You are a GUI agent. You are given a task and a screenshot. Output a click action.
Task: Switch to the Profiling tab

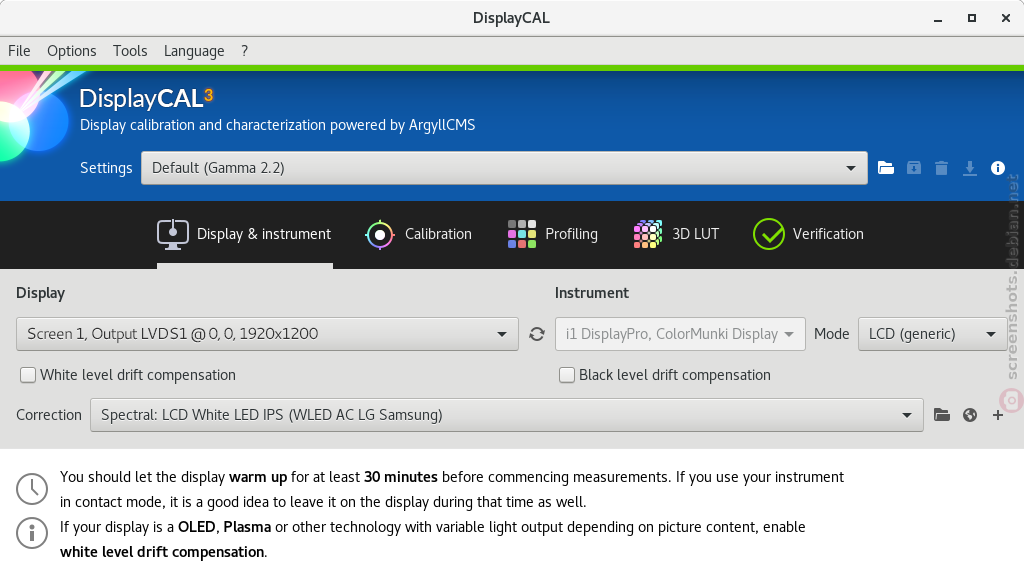552,234
